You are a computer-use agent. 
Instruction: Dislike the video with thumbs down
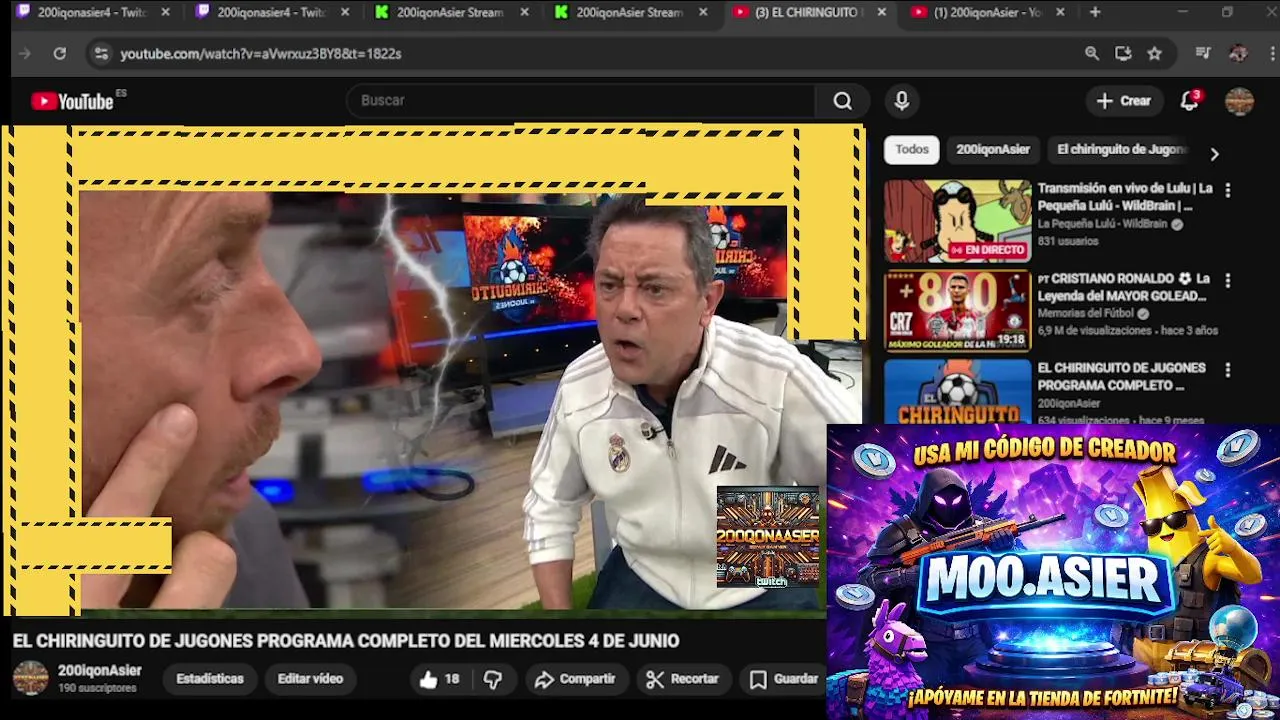[x=493, y=679]
